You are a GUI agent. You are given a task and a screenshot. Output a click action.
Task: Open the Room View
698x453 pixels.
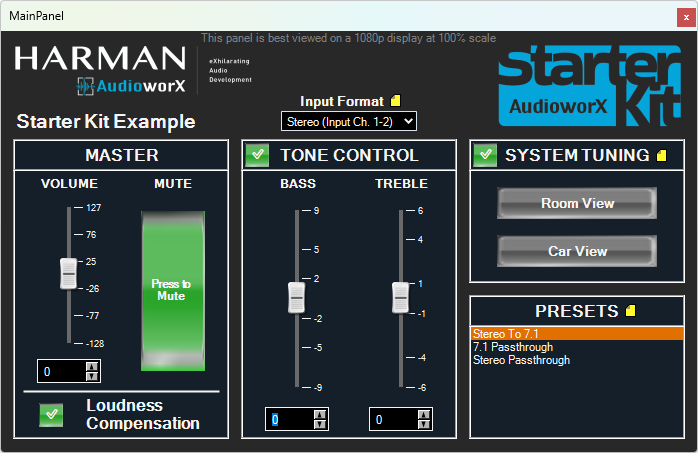[x=577, y=203]
